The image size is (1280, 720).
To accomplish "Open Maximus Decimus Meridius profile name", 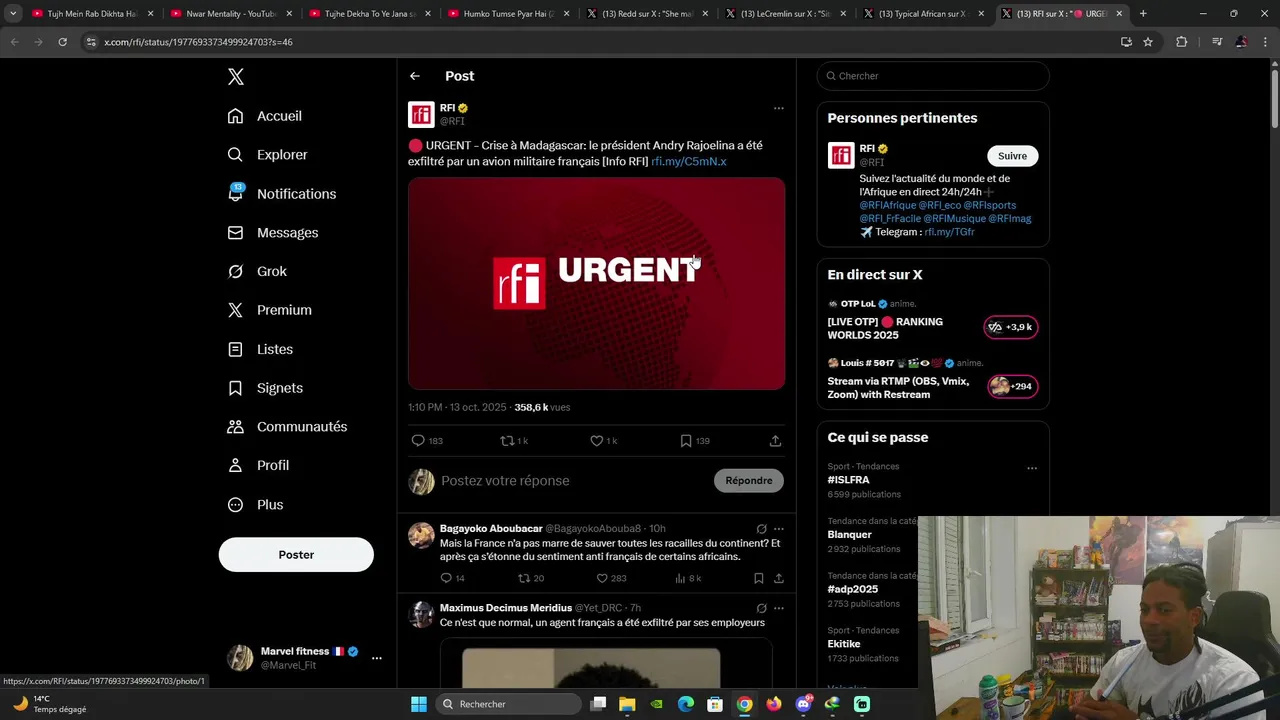I will [506, 608].
